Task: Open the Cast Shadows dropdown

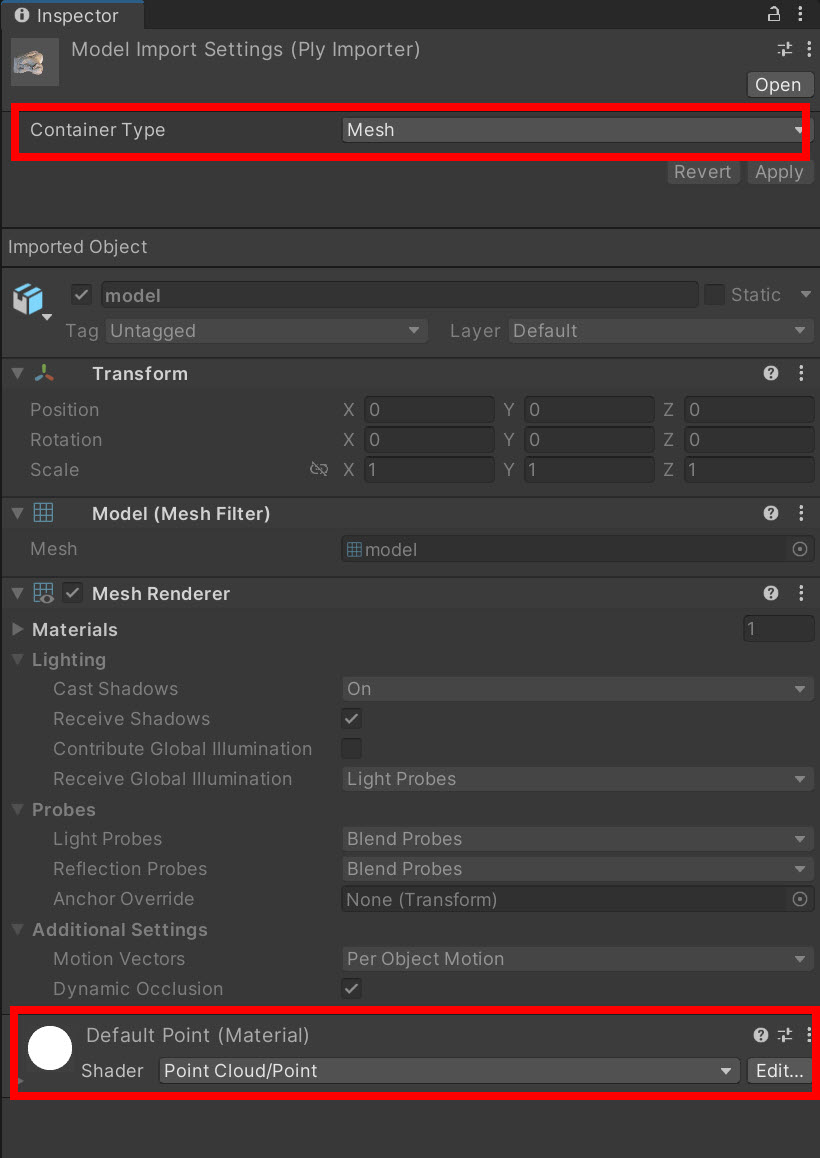Action: (x=578, y=689)
